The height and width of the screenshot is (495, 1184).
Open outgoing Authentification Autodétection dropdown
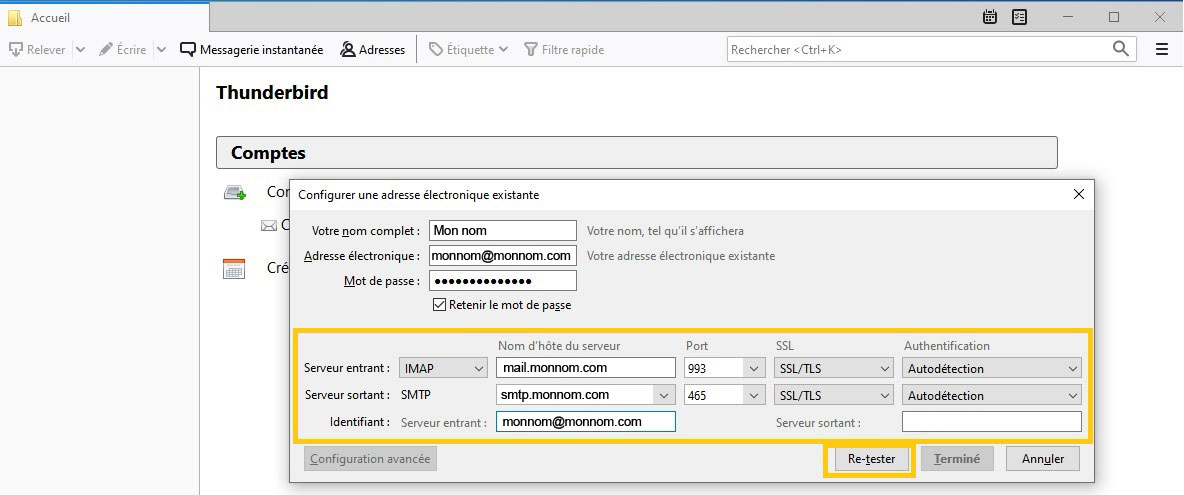[x=991, y=395]
